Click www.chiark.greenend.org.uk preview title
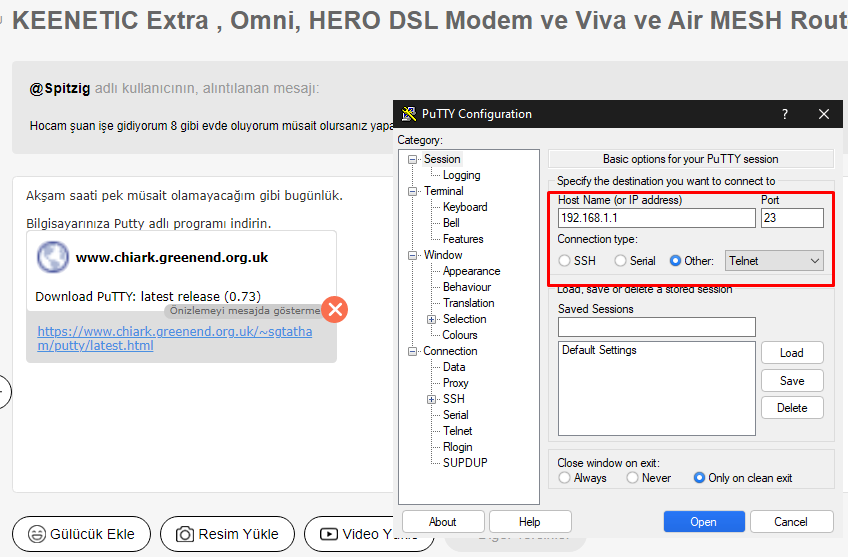Image resolution: width=848 pixels, height=557 pixels. point(172,257)
